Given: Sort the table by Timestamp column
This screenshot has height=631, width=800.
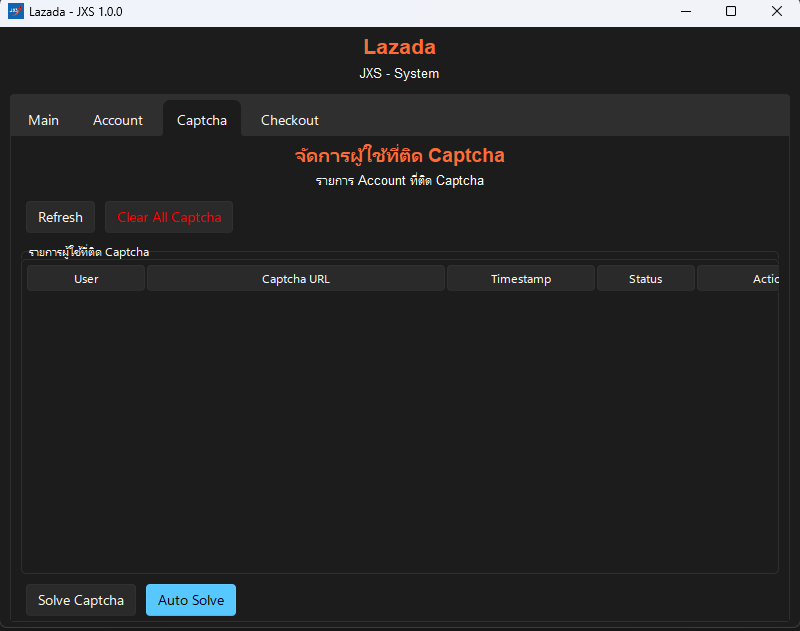Looking at the screenshot, I should tap(521, 279).
